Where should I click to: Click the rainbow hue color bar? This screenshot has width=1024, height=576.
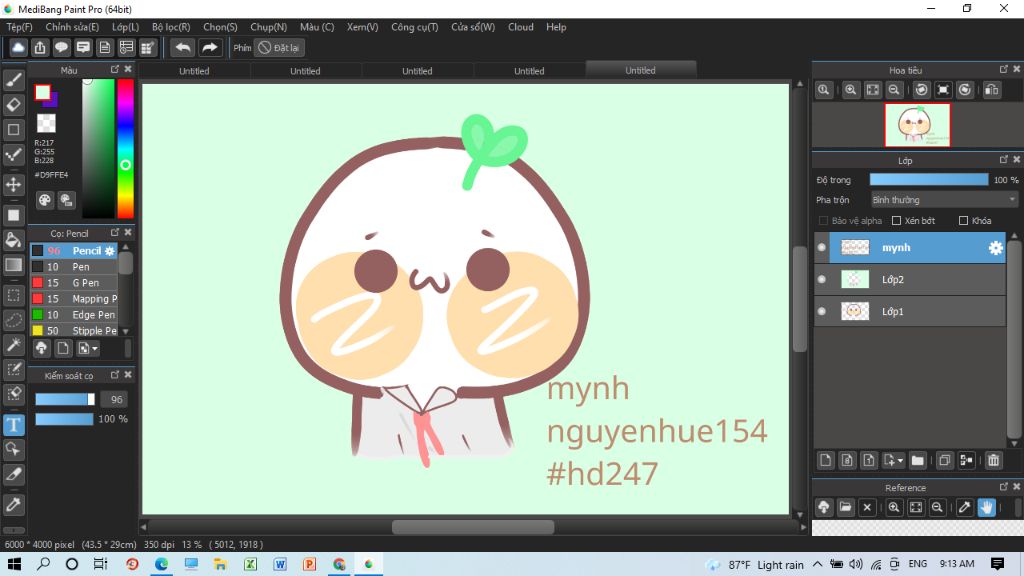pos(125,148)
